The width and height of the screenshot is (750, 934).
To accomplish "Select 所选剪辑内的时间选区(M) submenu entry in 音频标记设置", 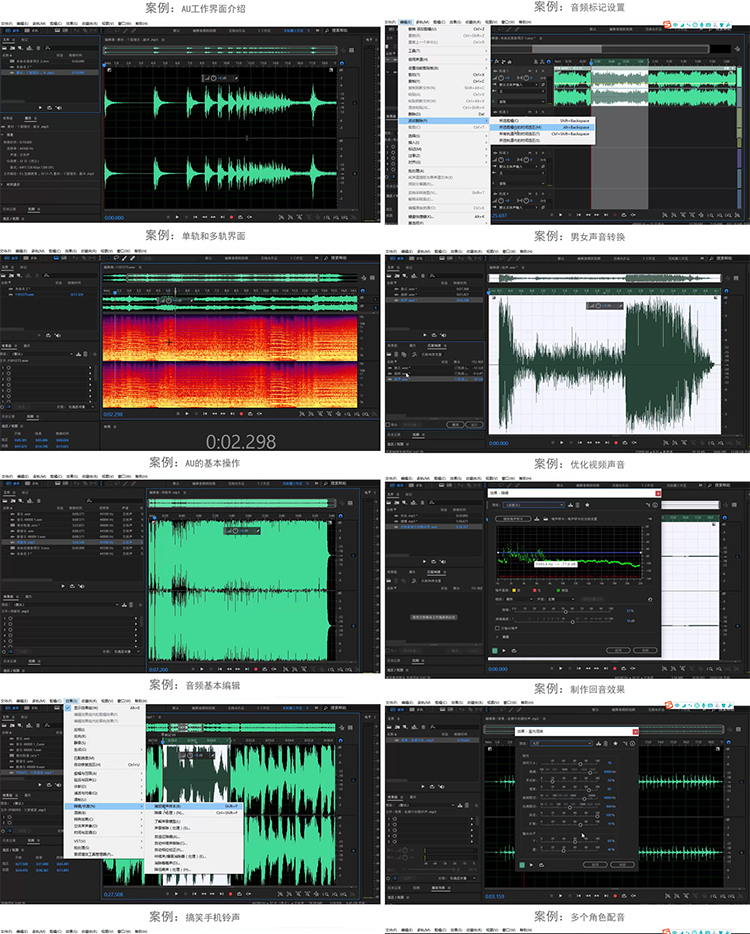I will 542,127.
